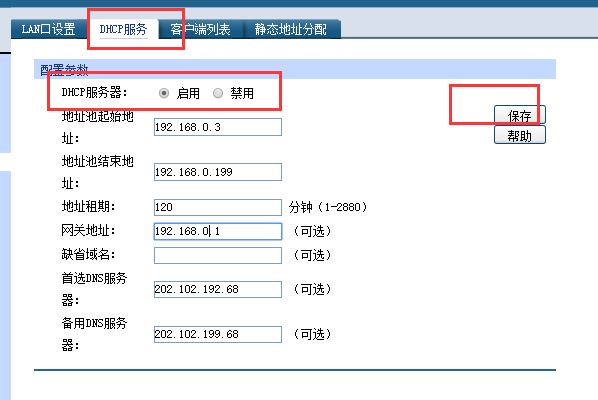This screenshot has height=400, width=598.
Task: Disable DHCP server with 禁用 radio button
Action: coord(218,93)
